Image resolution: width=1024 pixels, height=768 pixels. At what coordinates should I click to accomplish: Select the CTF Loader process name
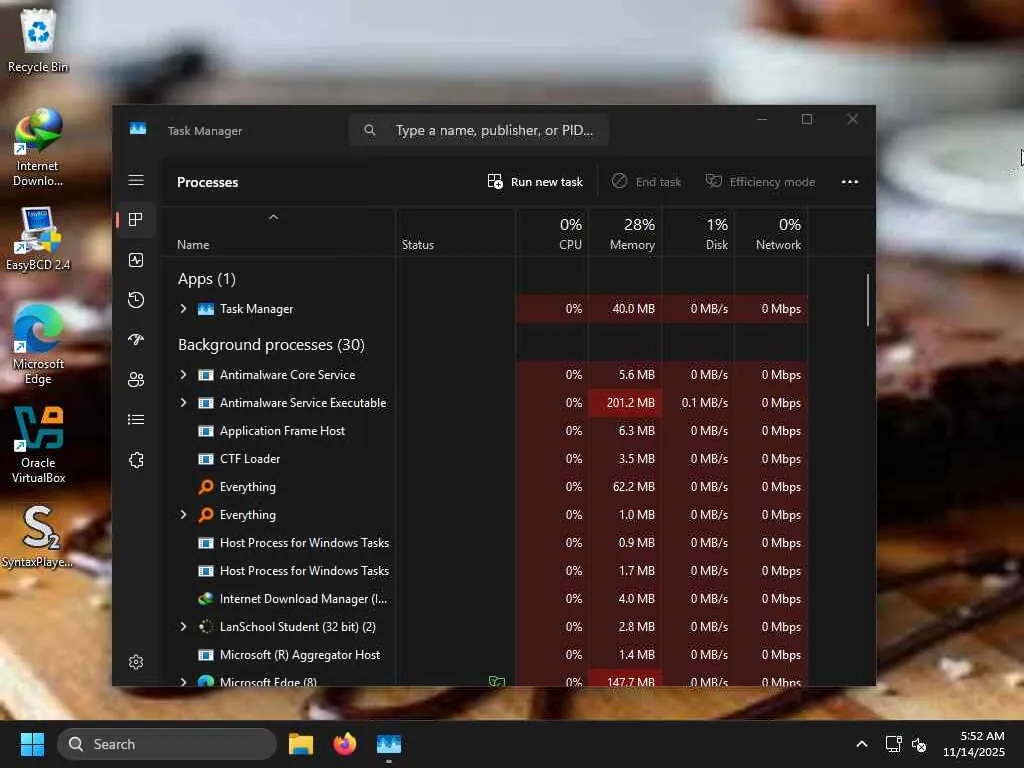pyautogui.click(x=250, y=459)
